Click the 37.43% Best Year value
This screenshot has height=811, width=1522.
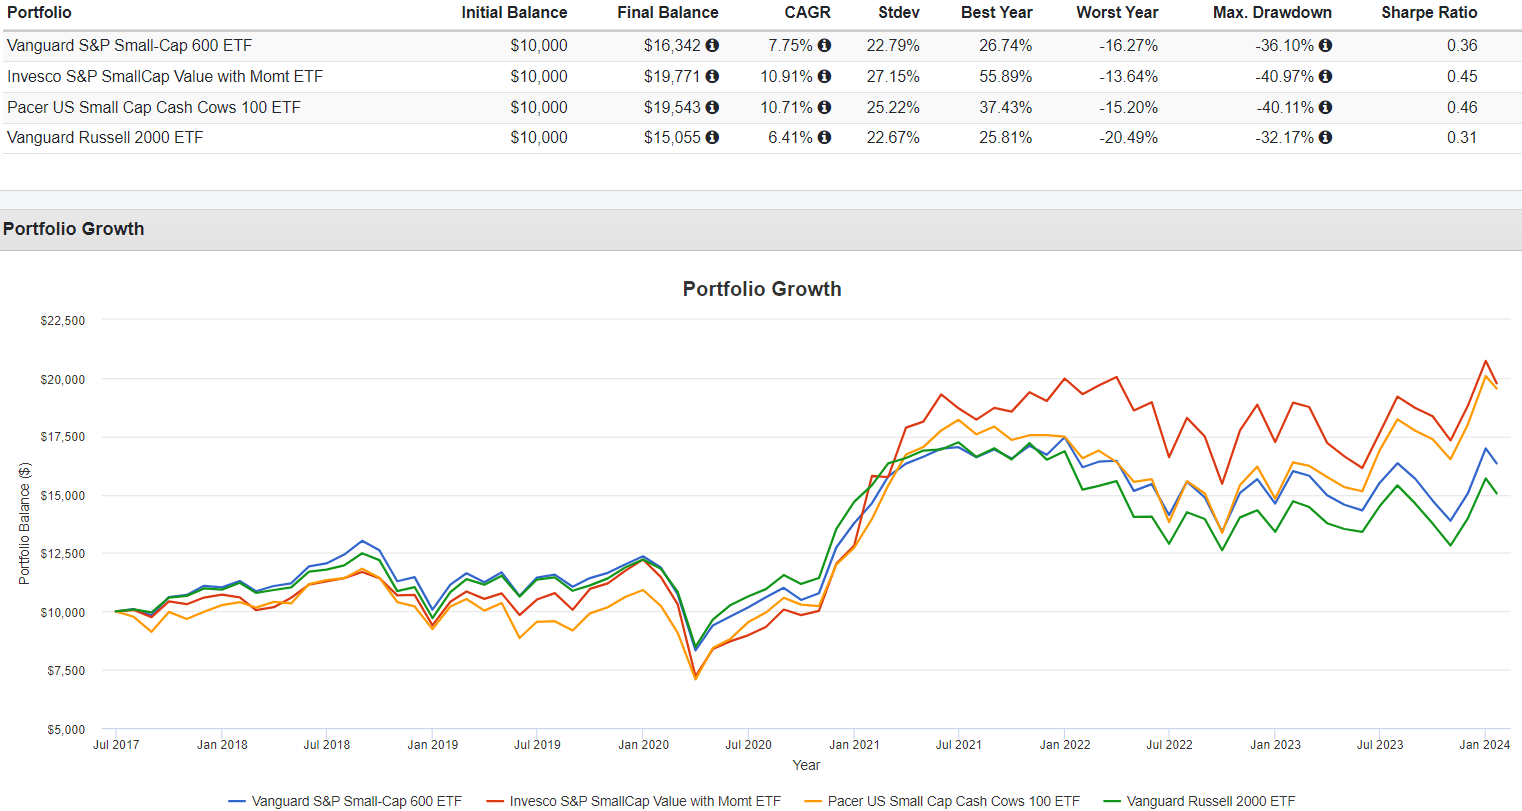[x=1006, y=107]
